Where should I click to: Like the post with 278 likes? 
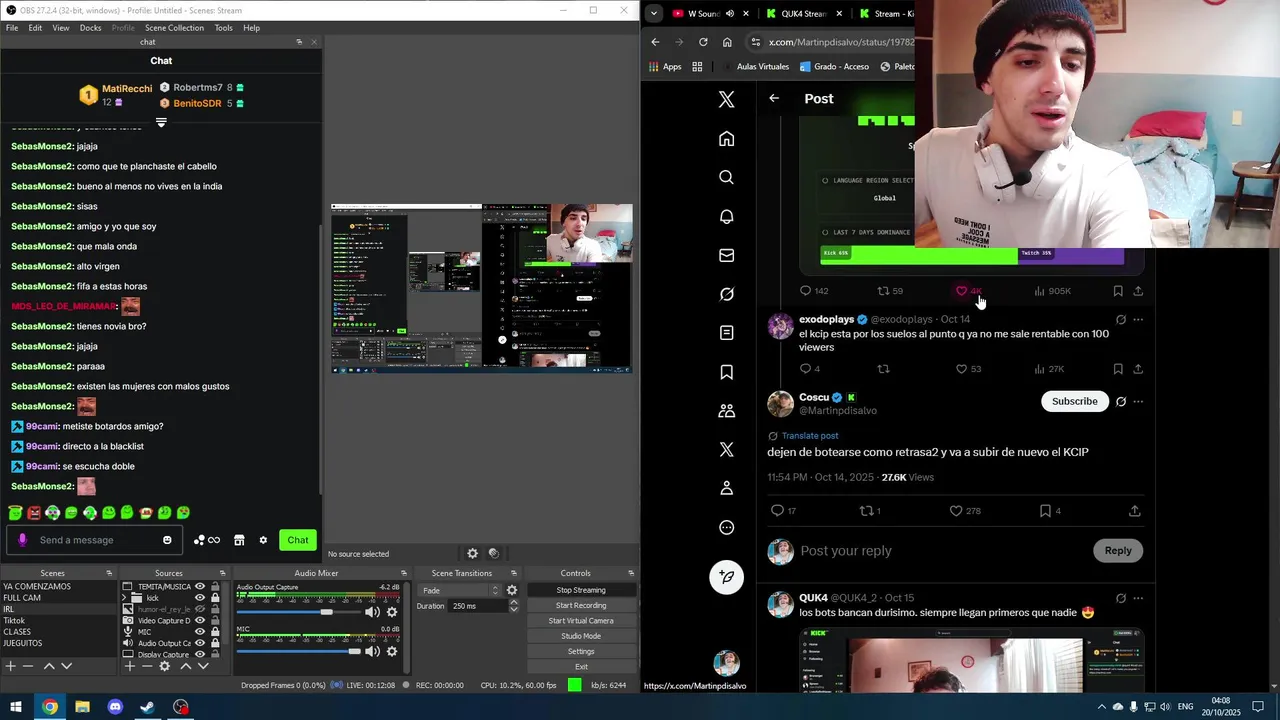pos(956,511)
